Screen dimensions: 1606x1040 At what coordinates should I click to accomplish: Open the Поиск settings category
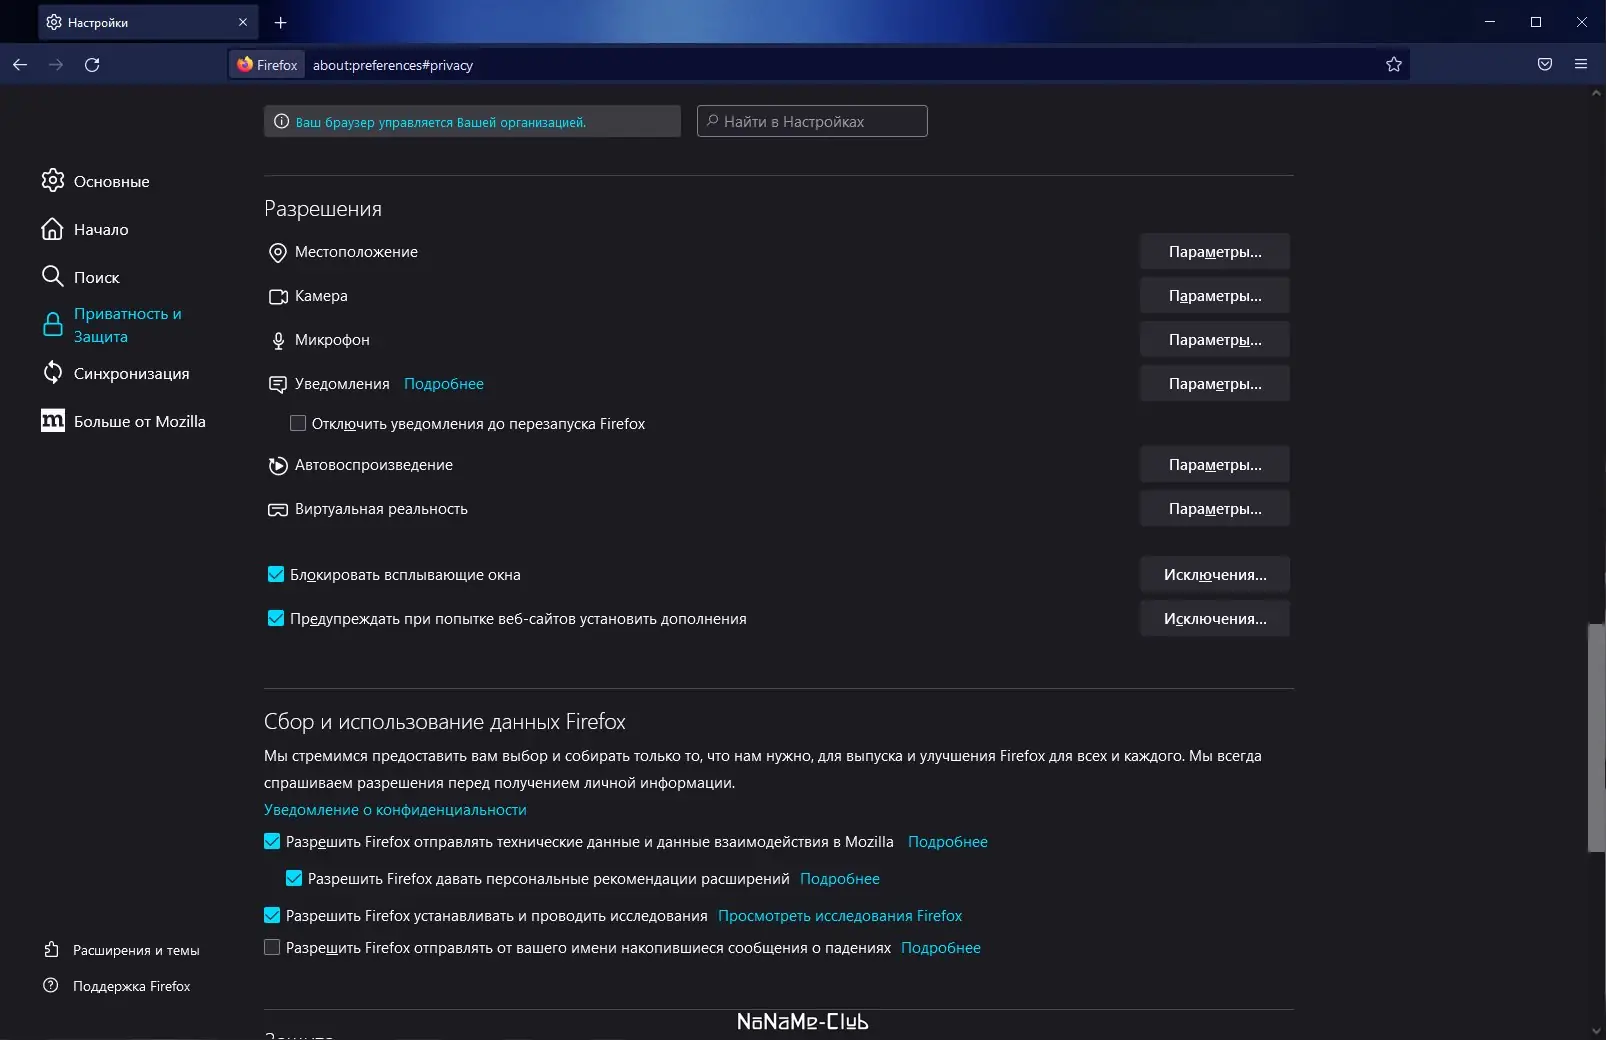96,277
